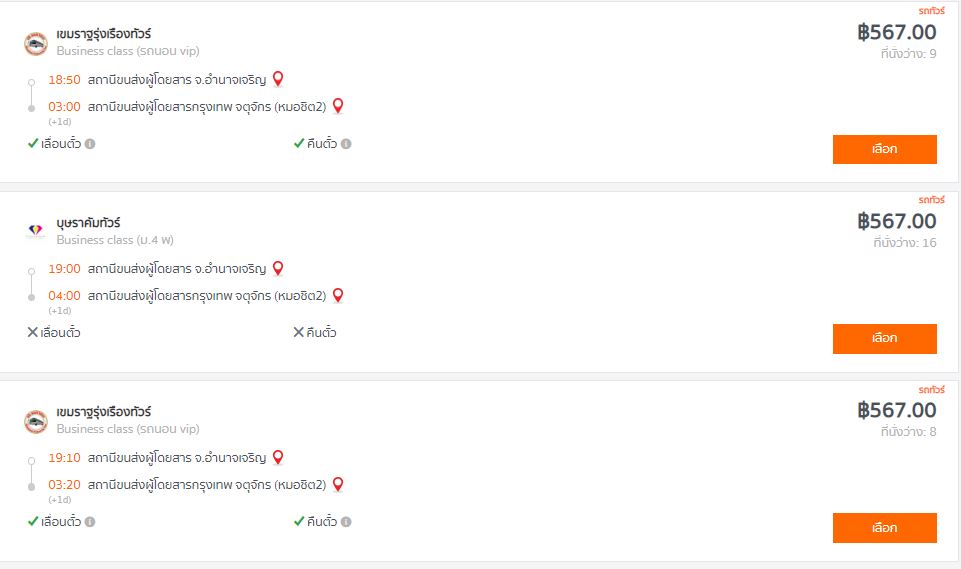961x569 pixels.
Task: Click the info icon next to คืนตั๋ว on the first trip
Action: pos(346,144)
